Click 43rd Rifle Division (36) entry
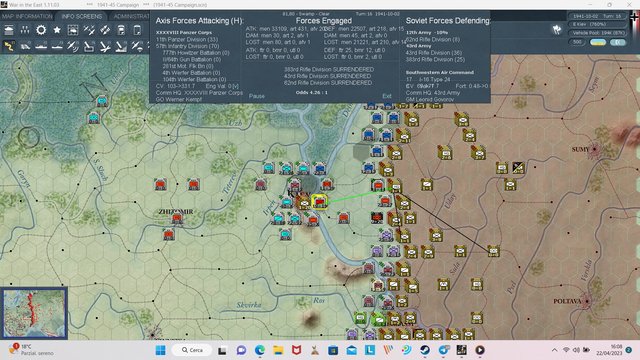The height and width of the screenshot is (360, 640). [x=433, y=53]
